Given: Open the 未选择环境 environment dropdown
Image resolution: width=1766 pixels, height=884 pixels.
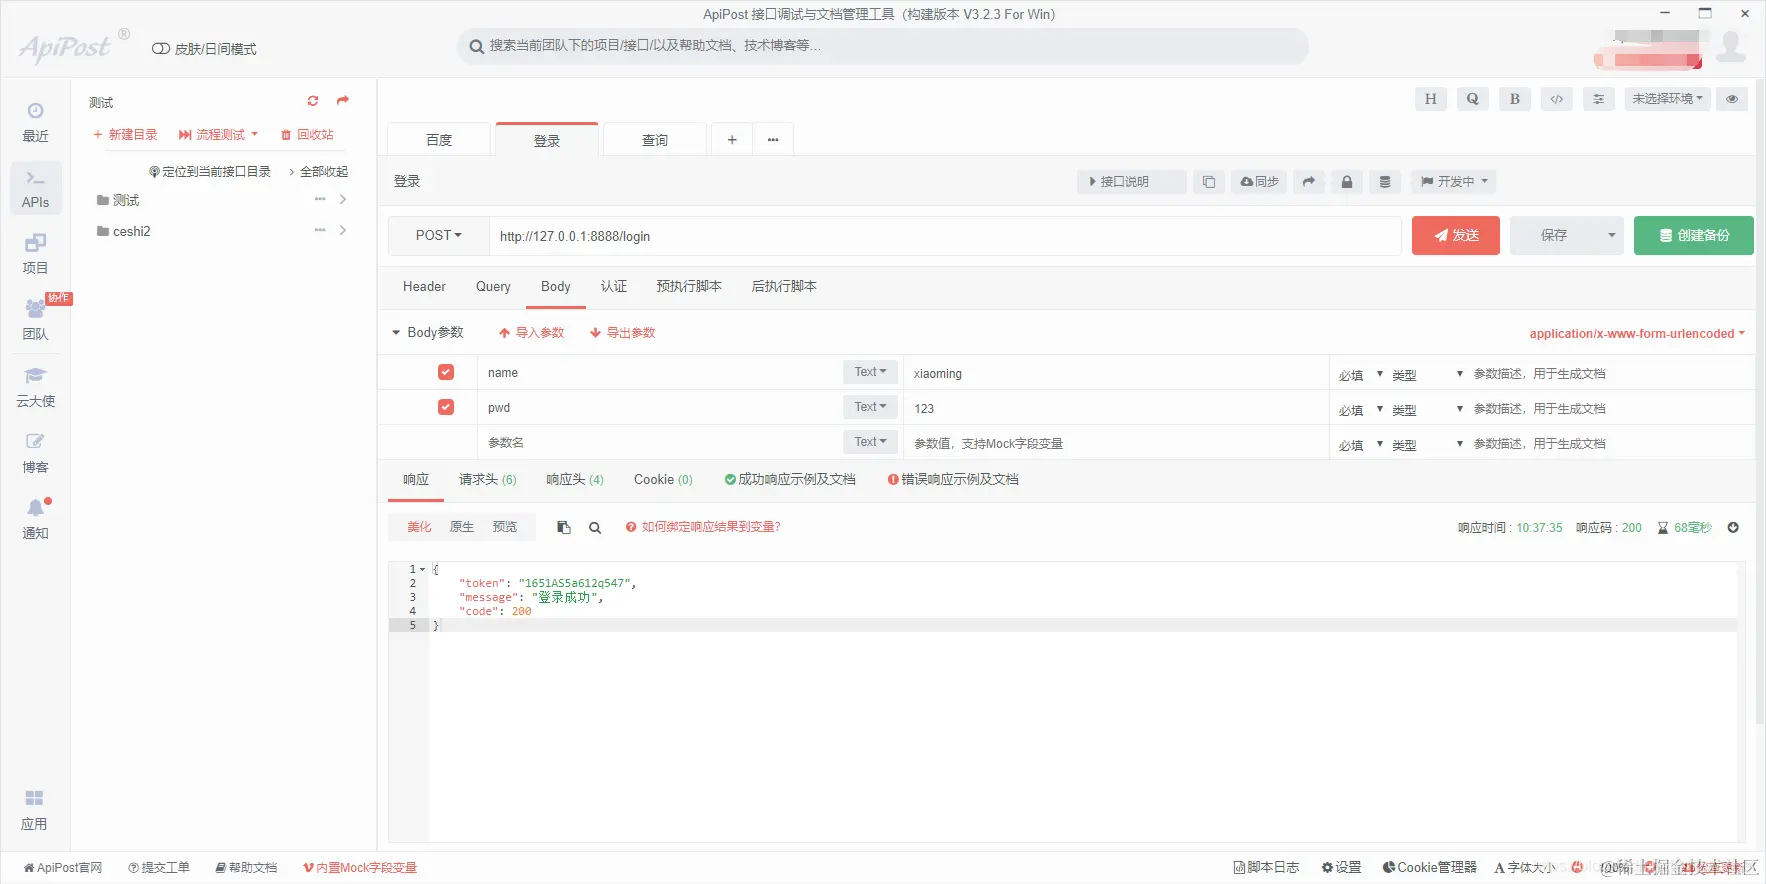Looking at the screenshot, I should click(x=1668, y=99).
